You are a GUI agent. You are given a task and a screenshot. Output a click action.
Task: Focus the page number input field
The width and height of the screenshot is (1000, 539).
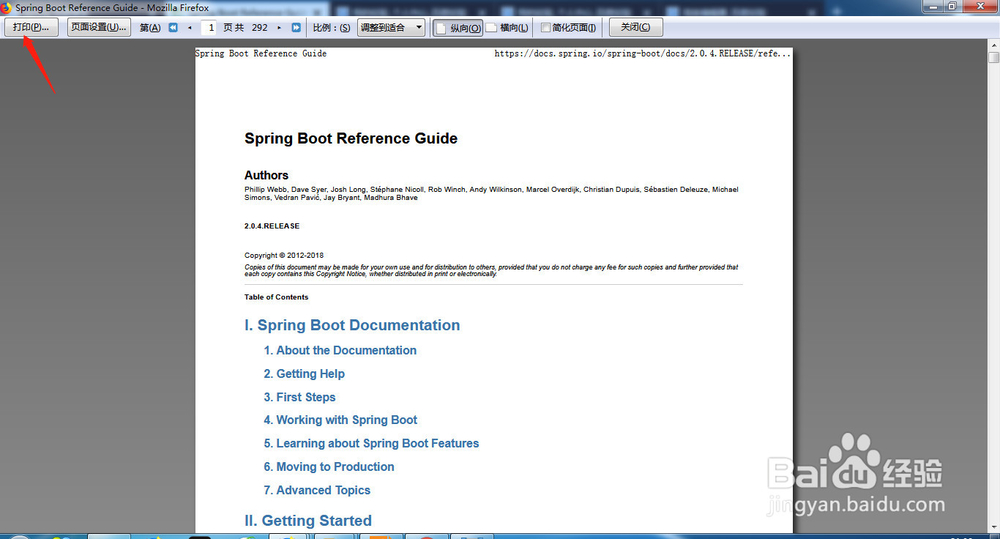(209, 27)
